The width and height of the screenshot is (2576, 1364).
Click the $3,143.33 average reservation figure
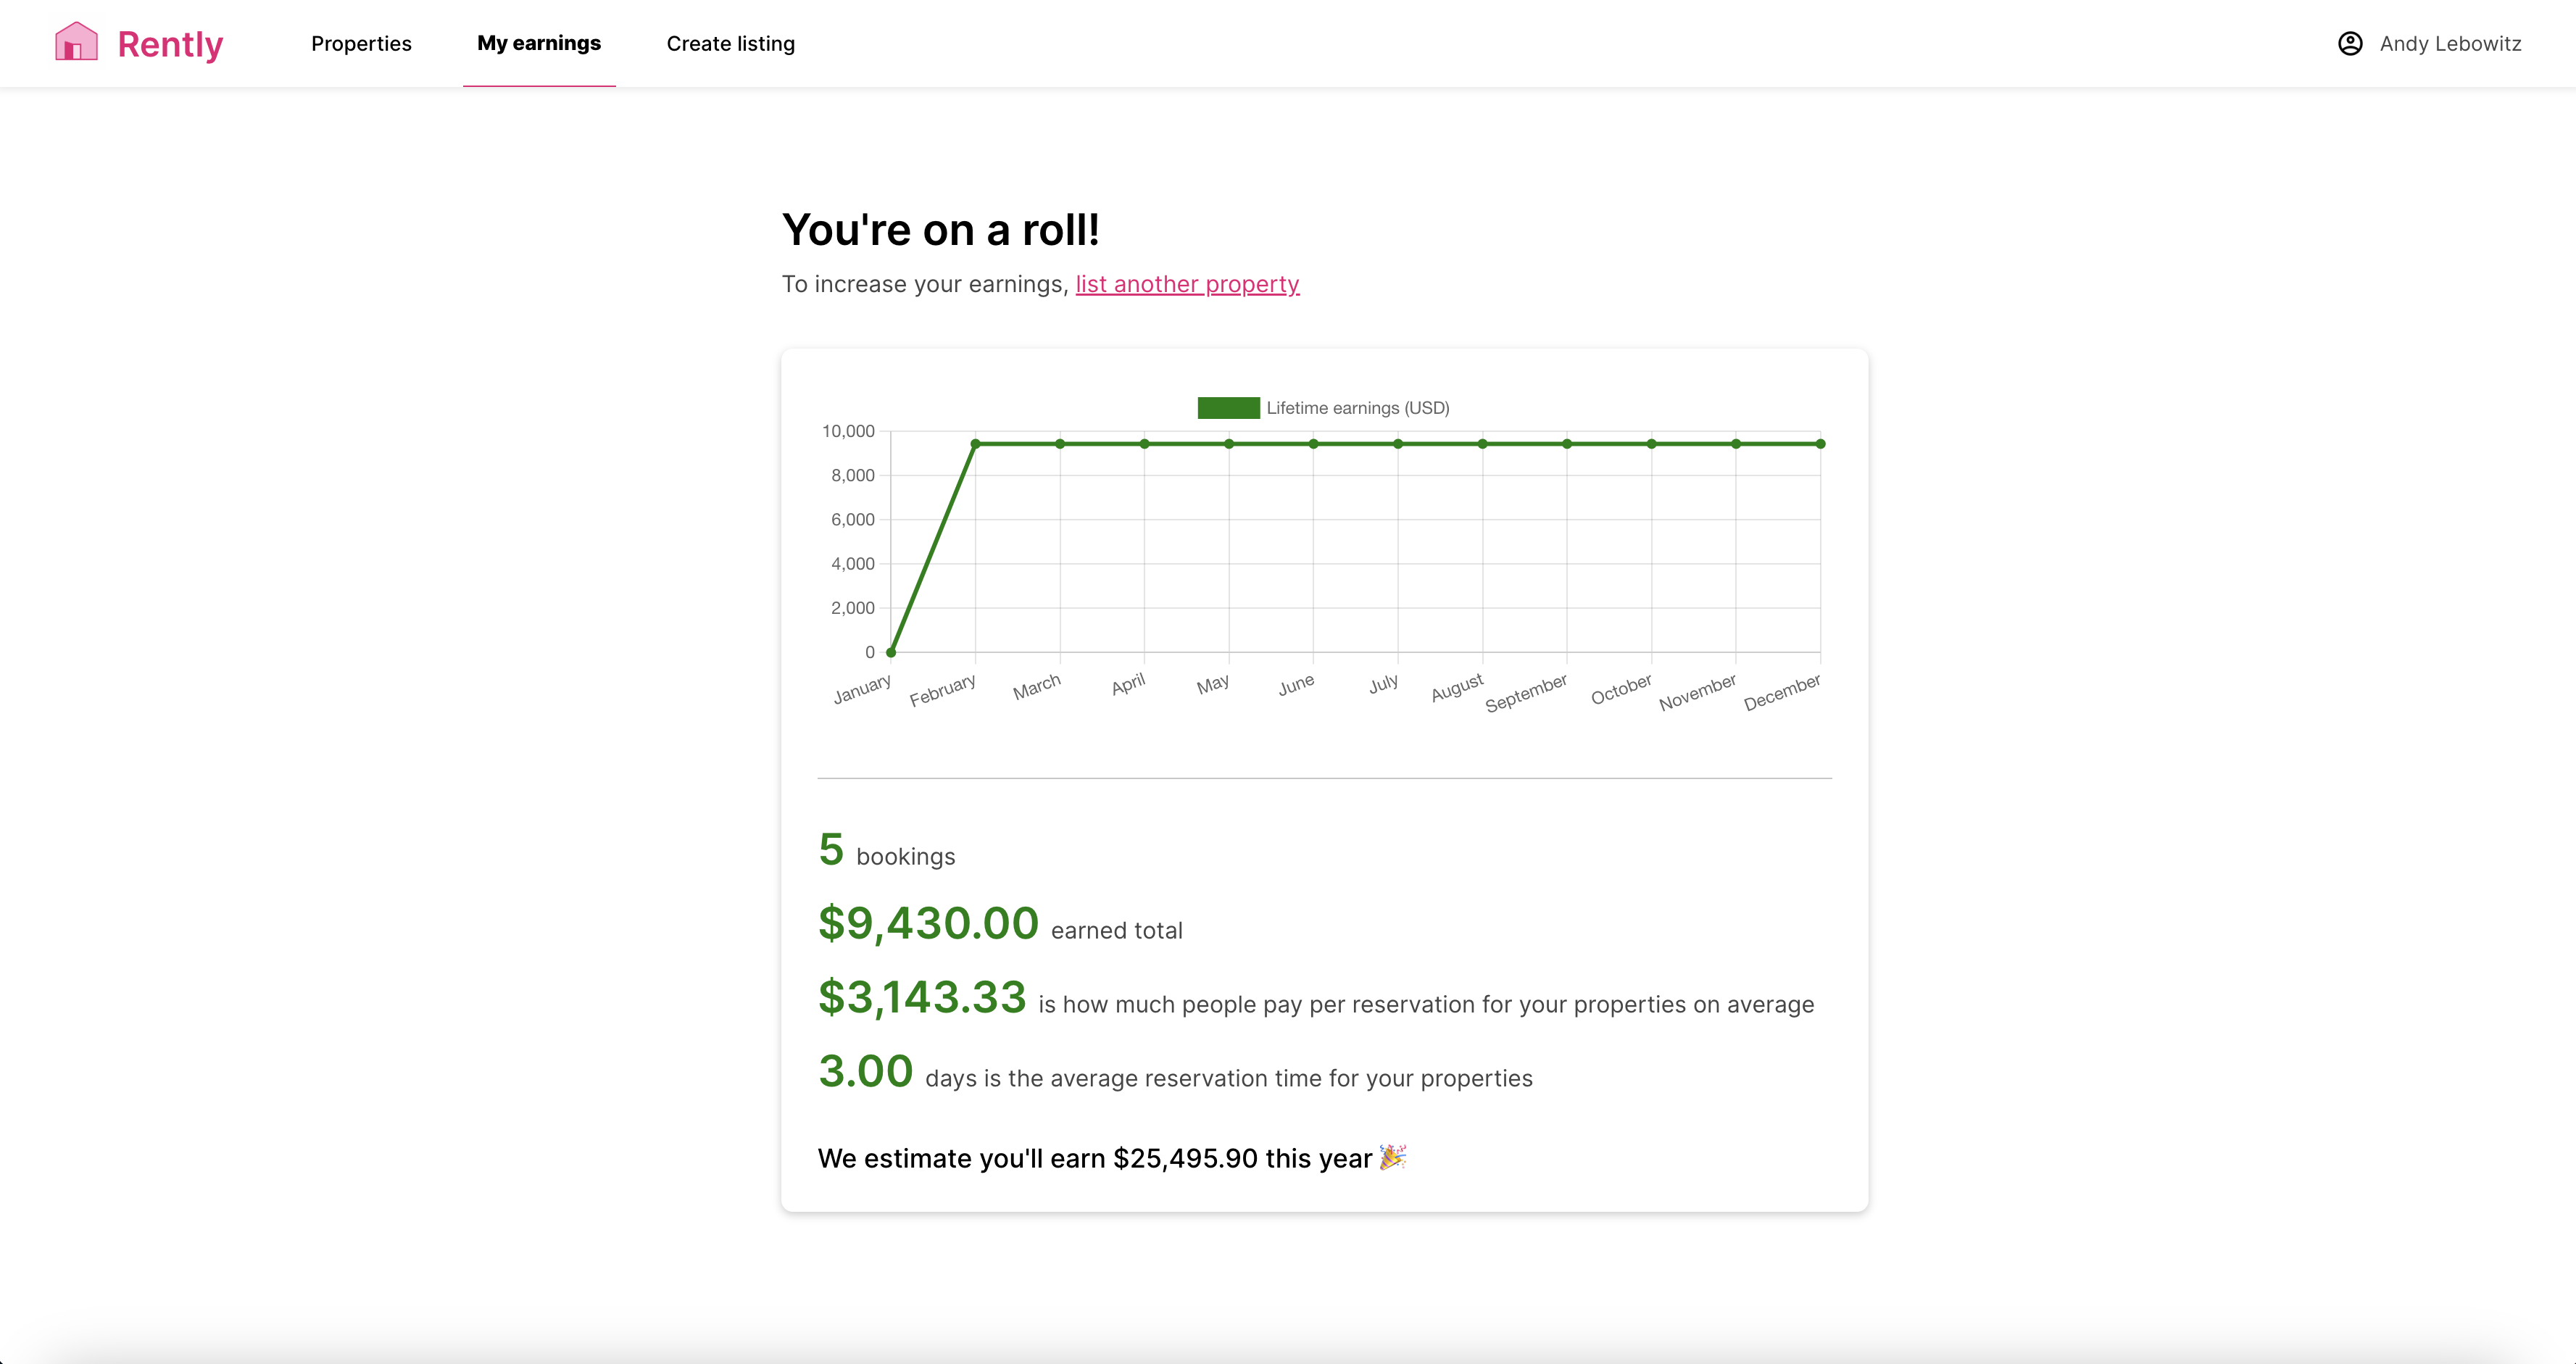[922, 997]
